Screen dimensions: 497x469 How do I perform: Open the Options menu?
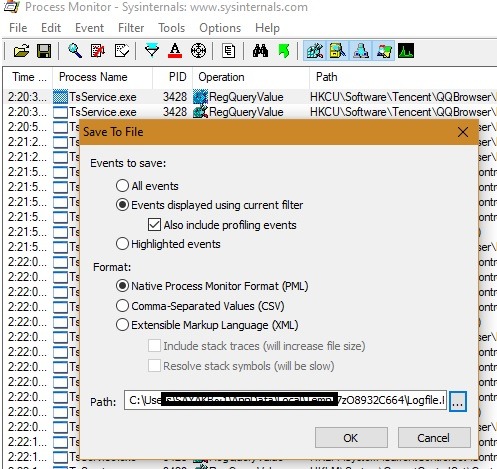(220, 28)
